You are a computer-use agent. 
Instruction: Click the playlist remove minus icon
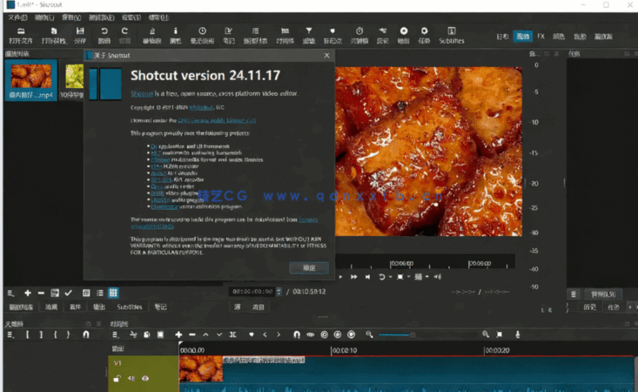(x=41, y=293)
